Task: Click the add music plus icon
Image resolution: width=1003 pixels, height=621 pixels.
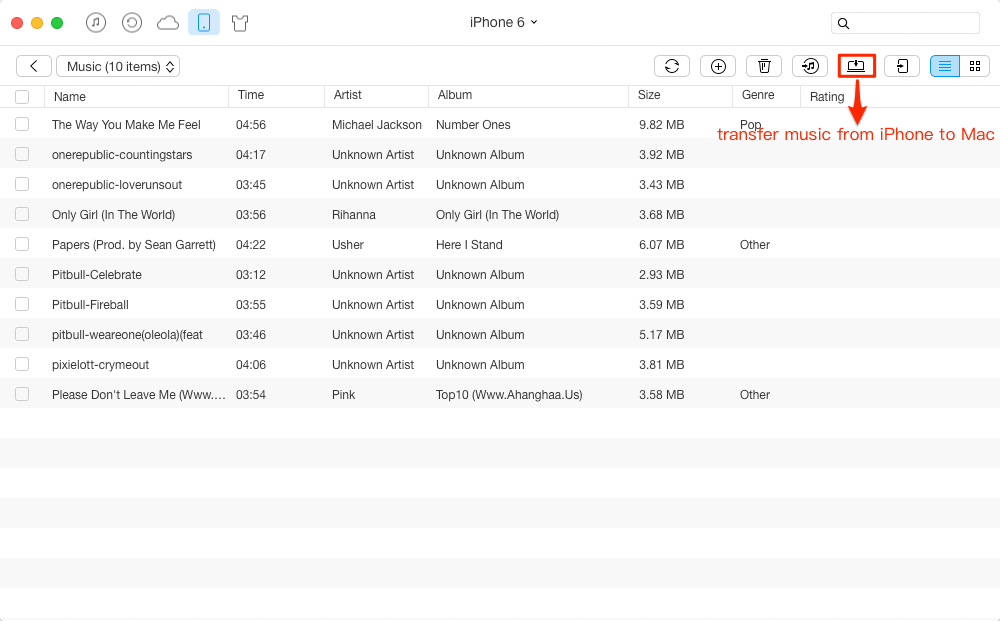Action: point(718,66)
